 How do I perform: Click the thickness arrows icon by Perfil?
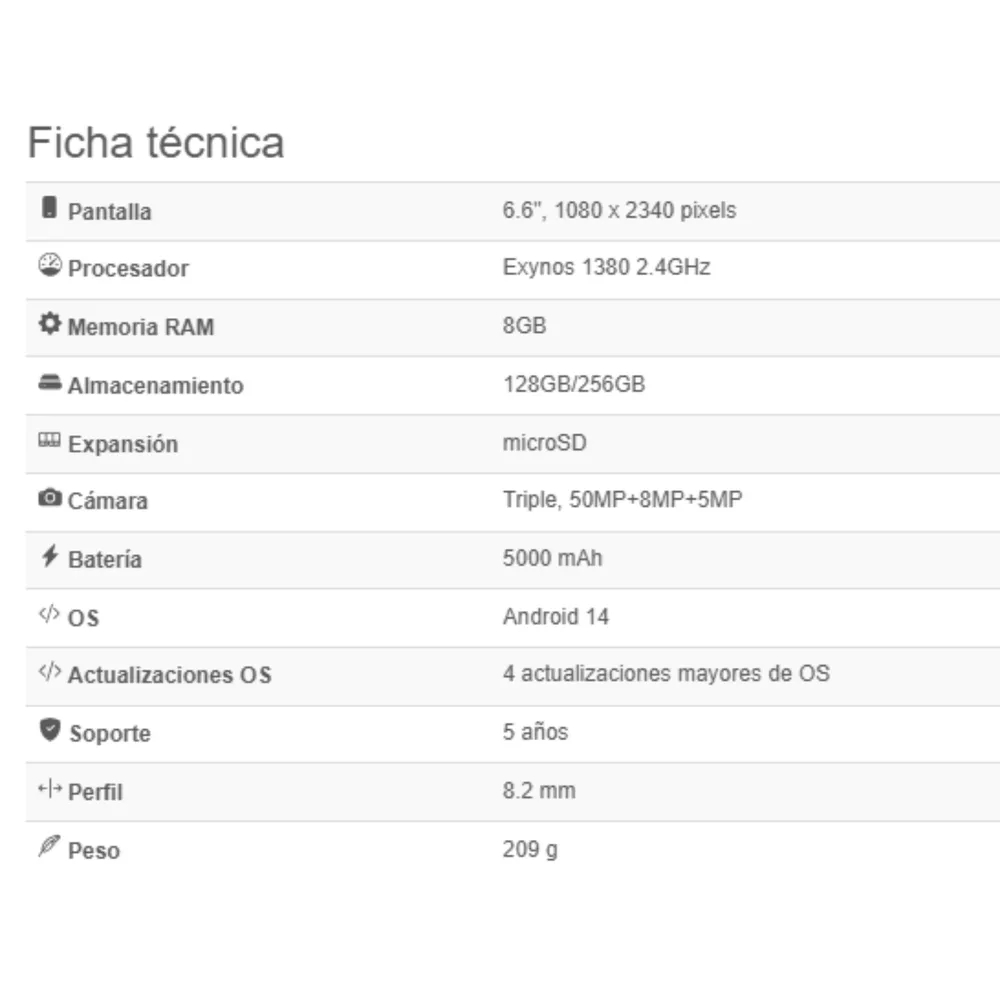50,789
